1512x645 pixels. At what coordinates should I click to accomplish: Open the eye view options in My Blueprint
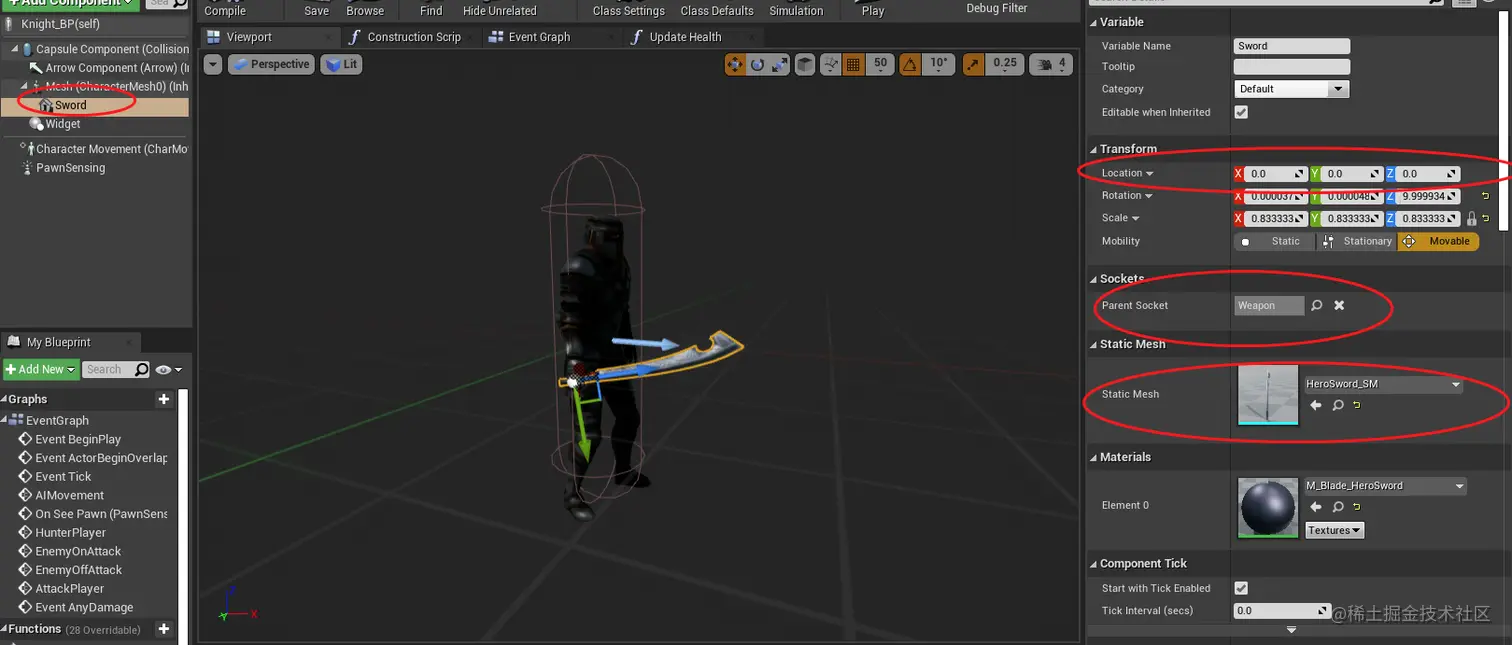[169, 369]
